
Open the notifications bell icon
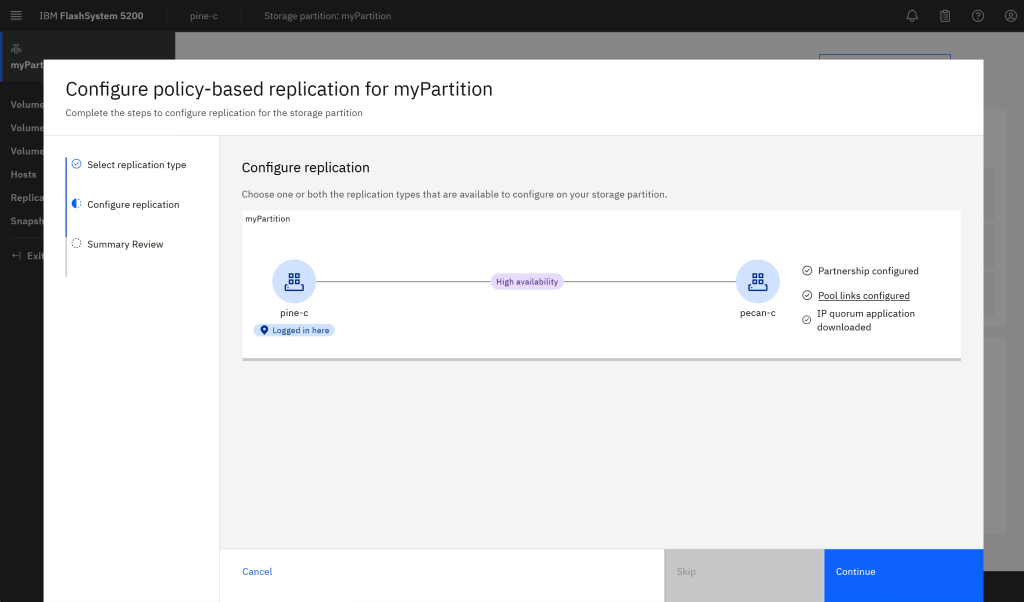[x=912, y=16]
